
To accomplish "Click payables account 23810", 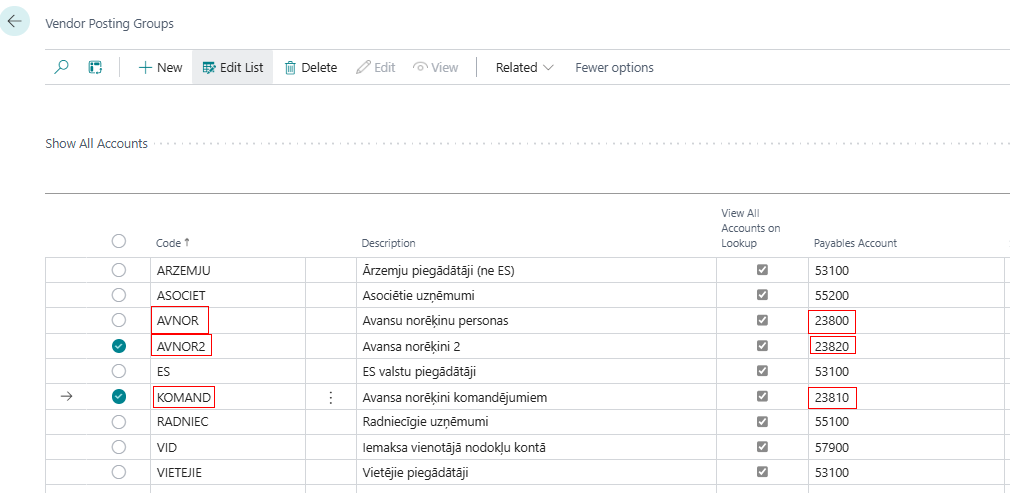I will pos(832,398).
